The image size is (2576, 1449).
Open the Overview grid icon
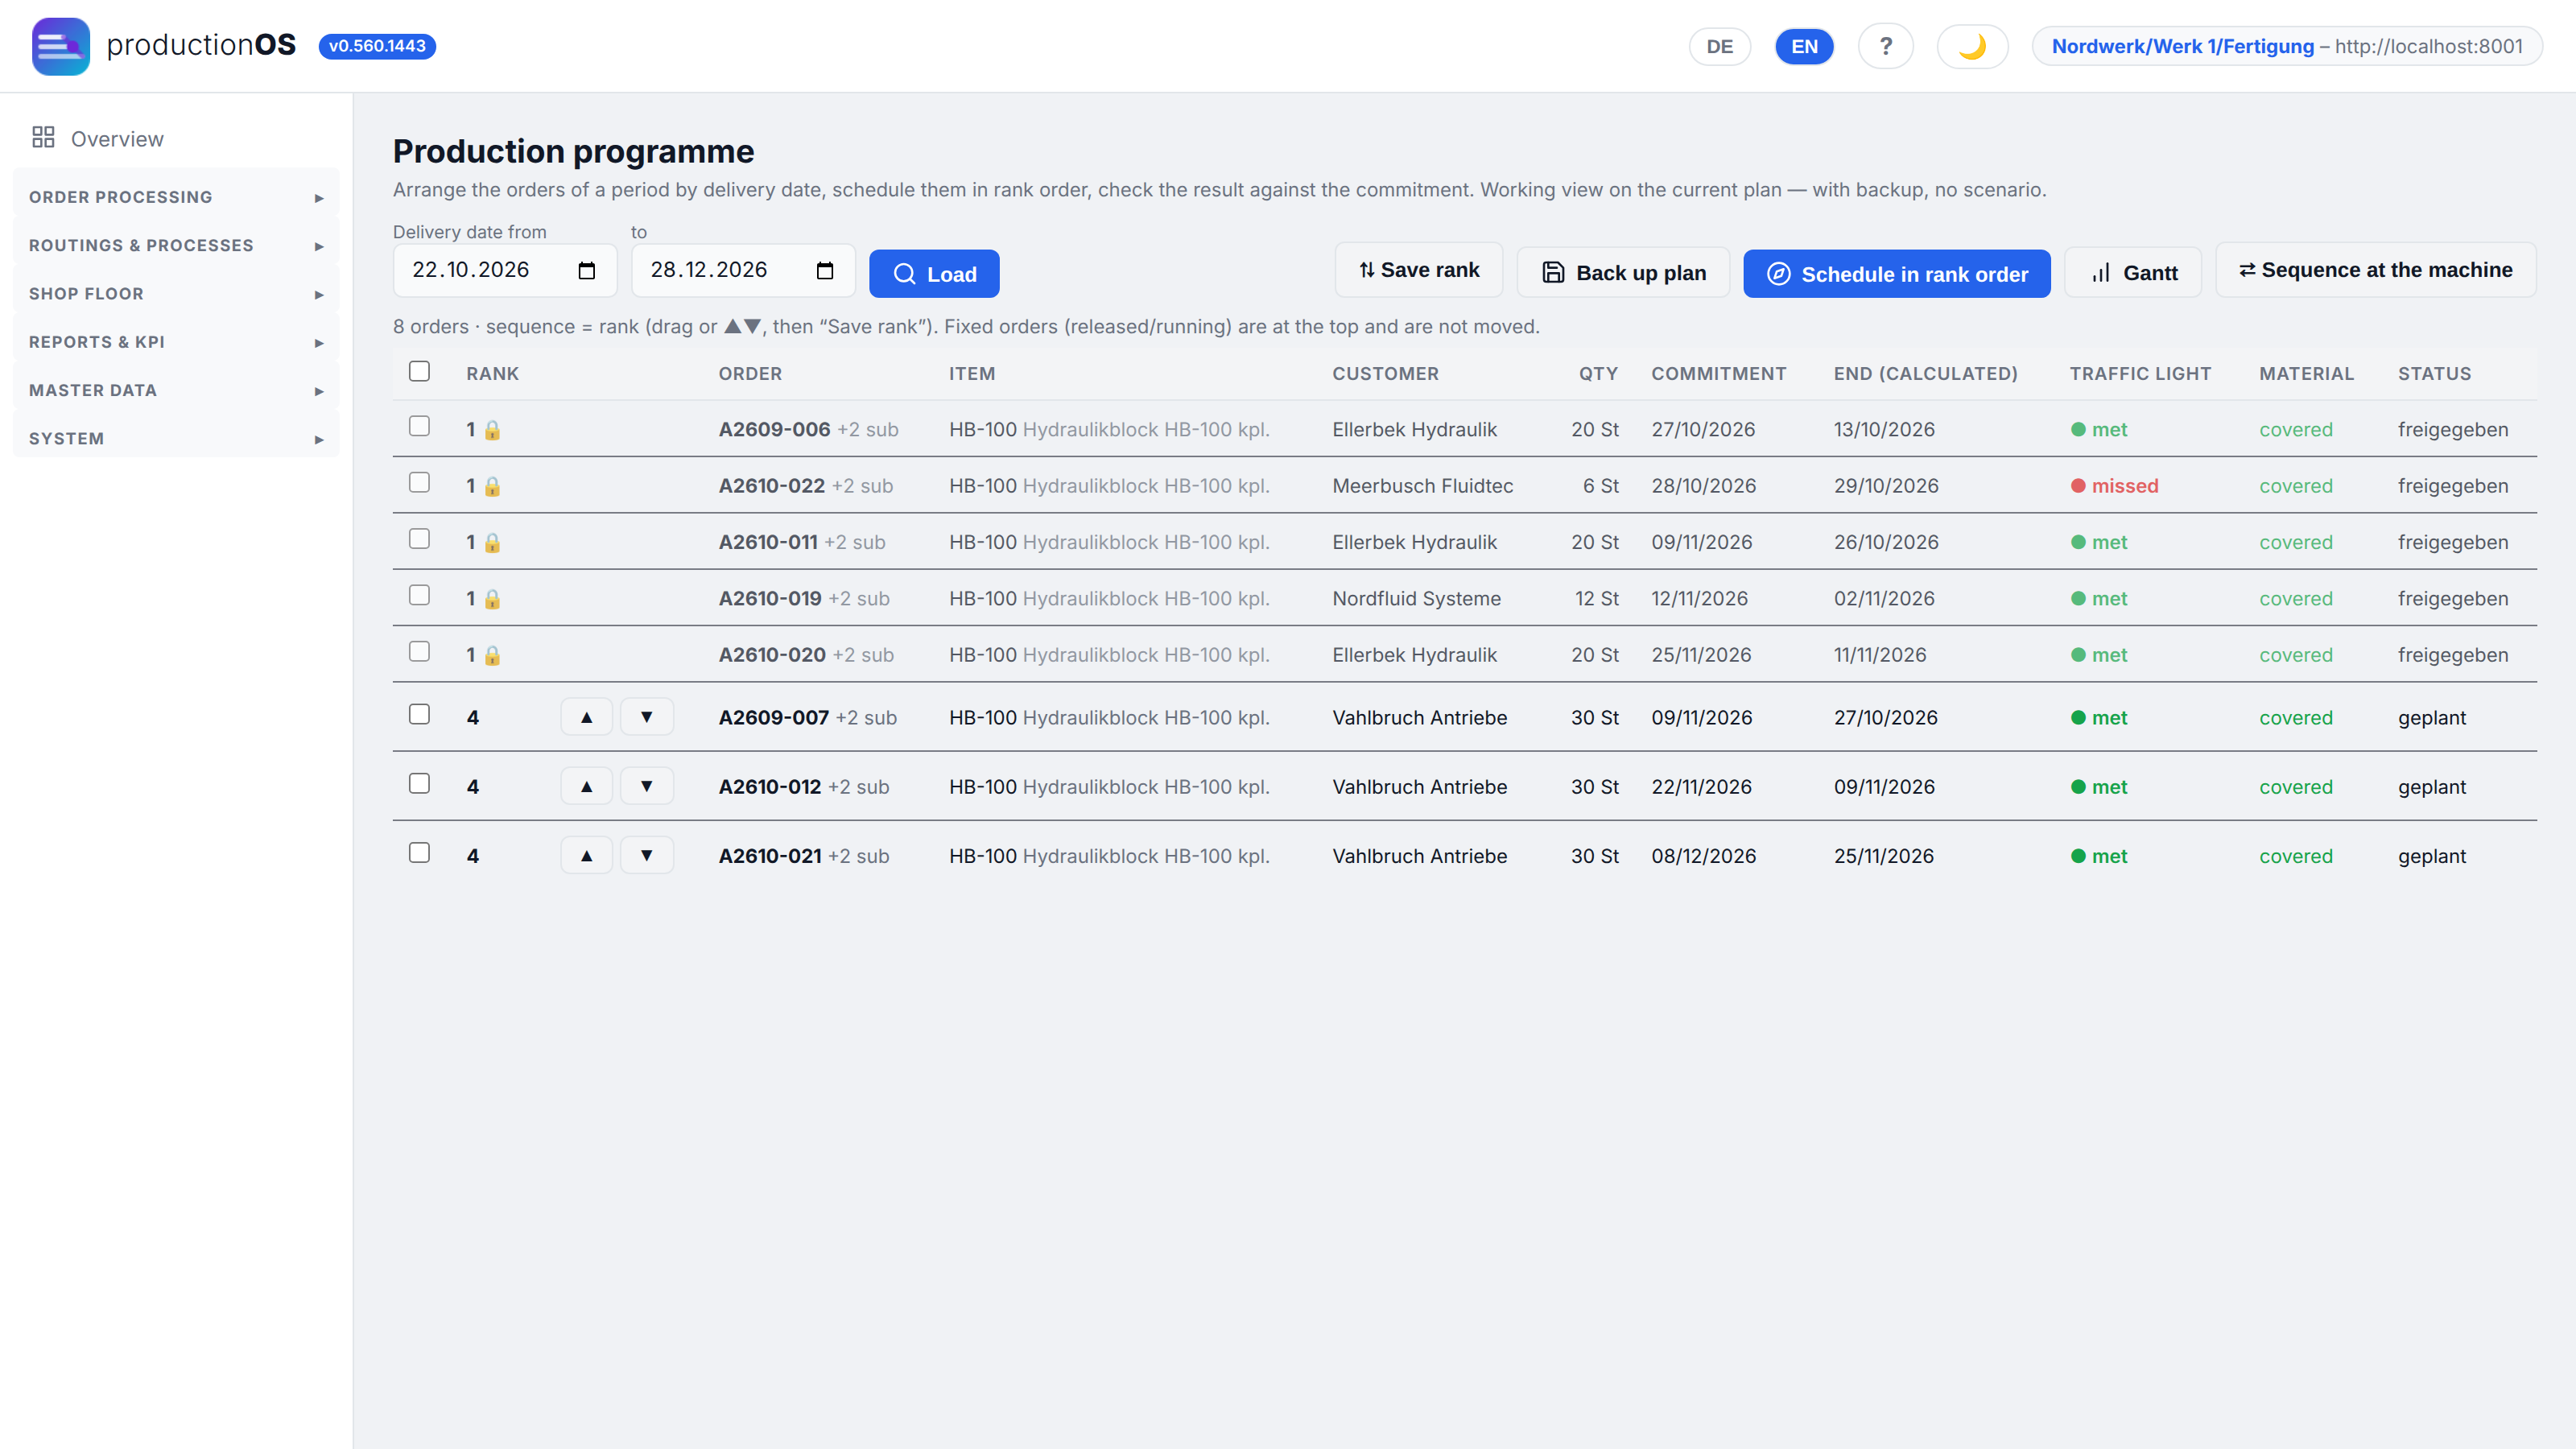(x=43, y=138)
